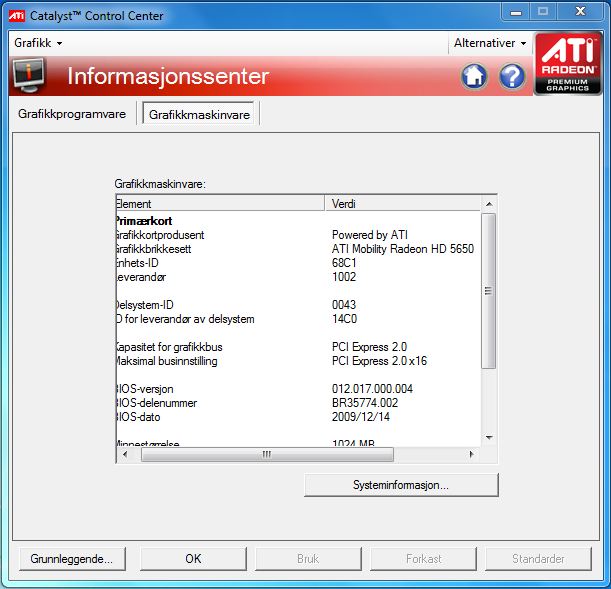Click the vertical scrollbar down arrow
Viewport: 611px width, 589px height.
(x=489, y=438)
